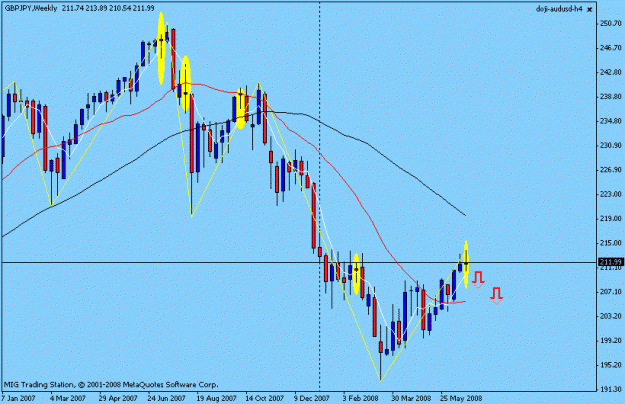Click the 4 Mar 2007 date label

point(68,398)
